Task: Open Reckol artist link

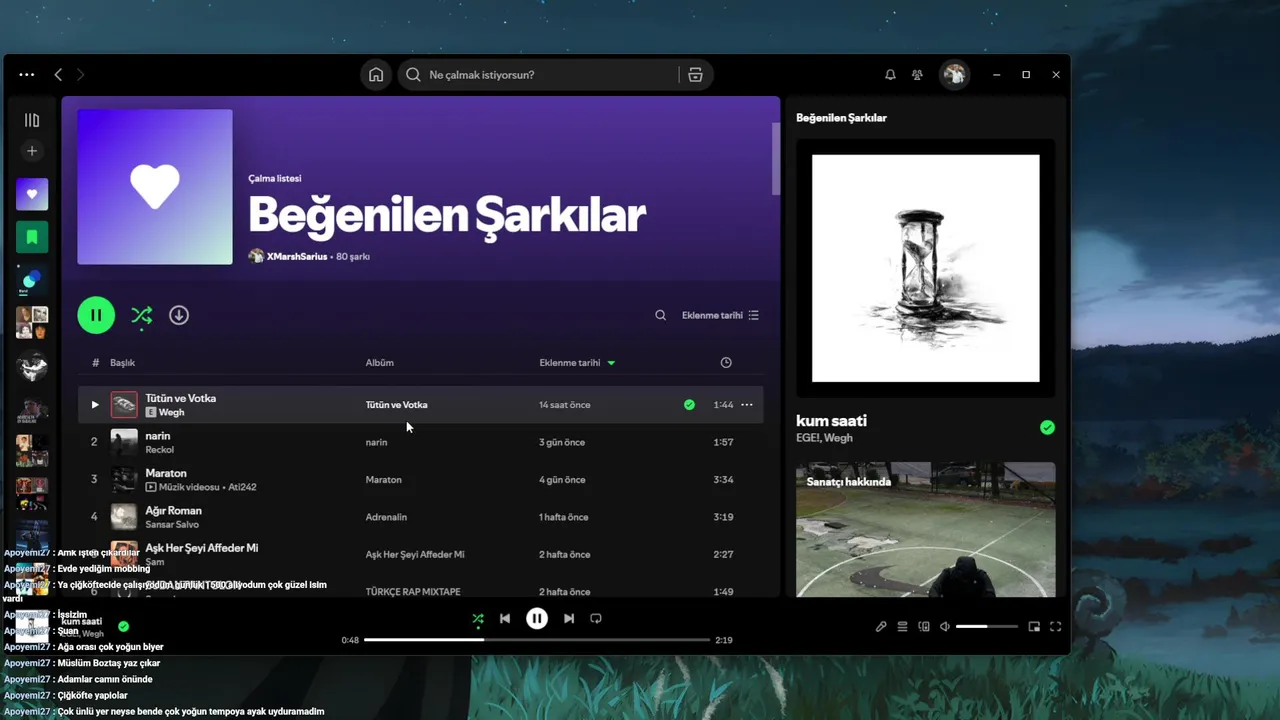Action: [x=160, y=450]
